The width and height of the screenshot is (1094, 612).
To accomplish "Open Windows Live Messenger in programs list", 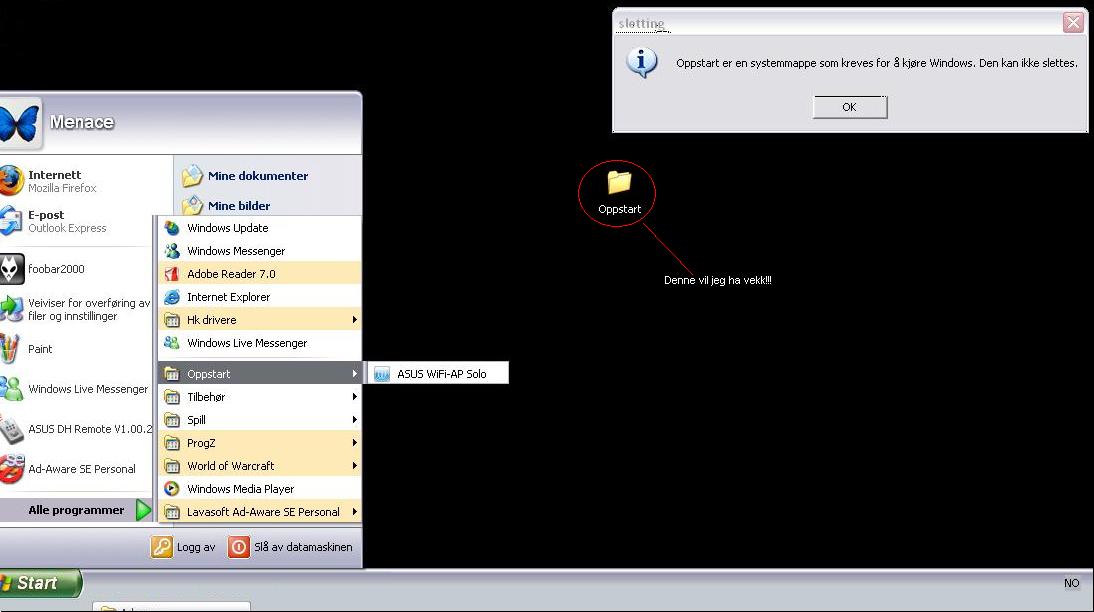I will click(260, 343).
